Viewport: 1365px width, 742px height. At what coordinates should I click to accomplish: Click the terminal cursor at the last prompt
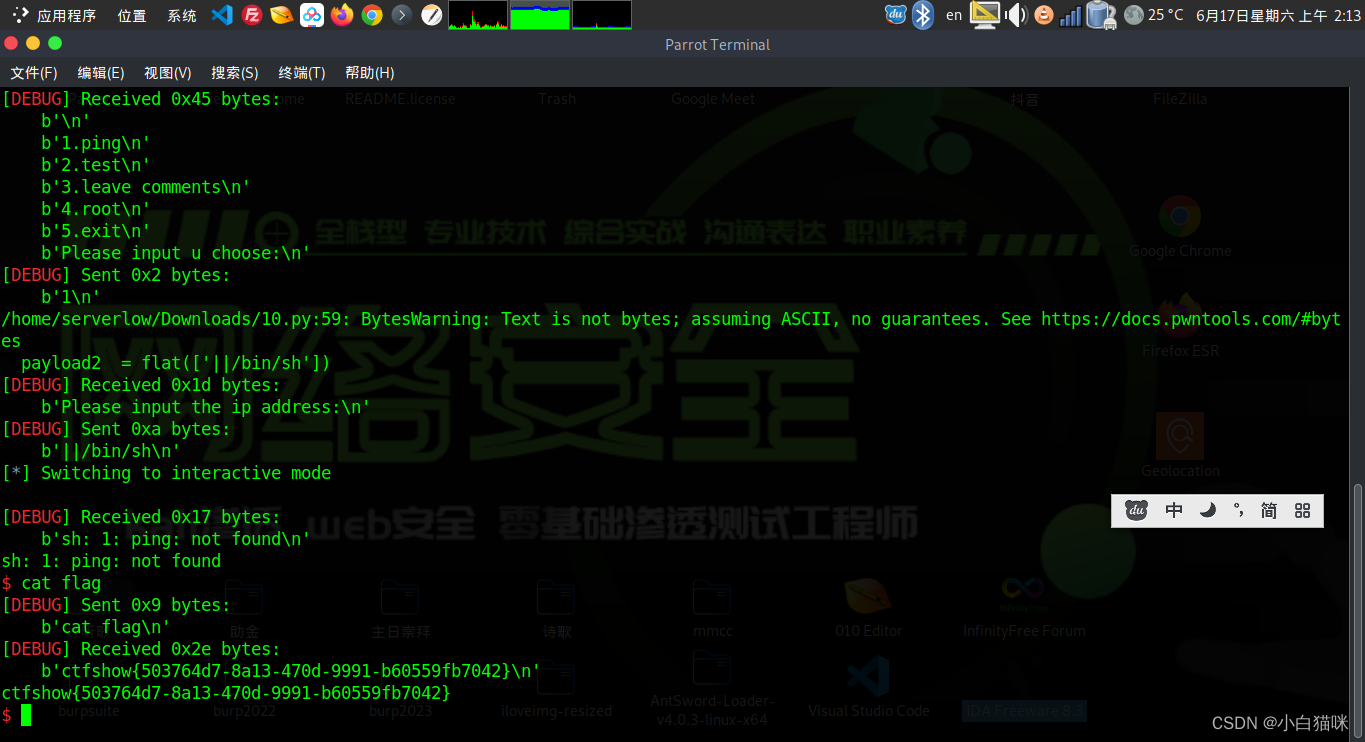coord(26,715)
